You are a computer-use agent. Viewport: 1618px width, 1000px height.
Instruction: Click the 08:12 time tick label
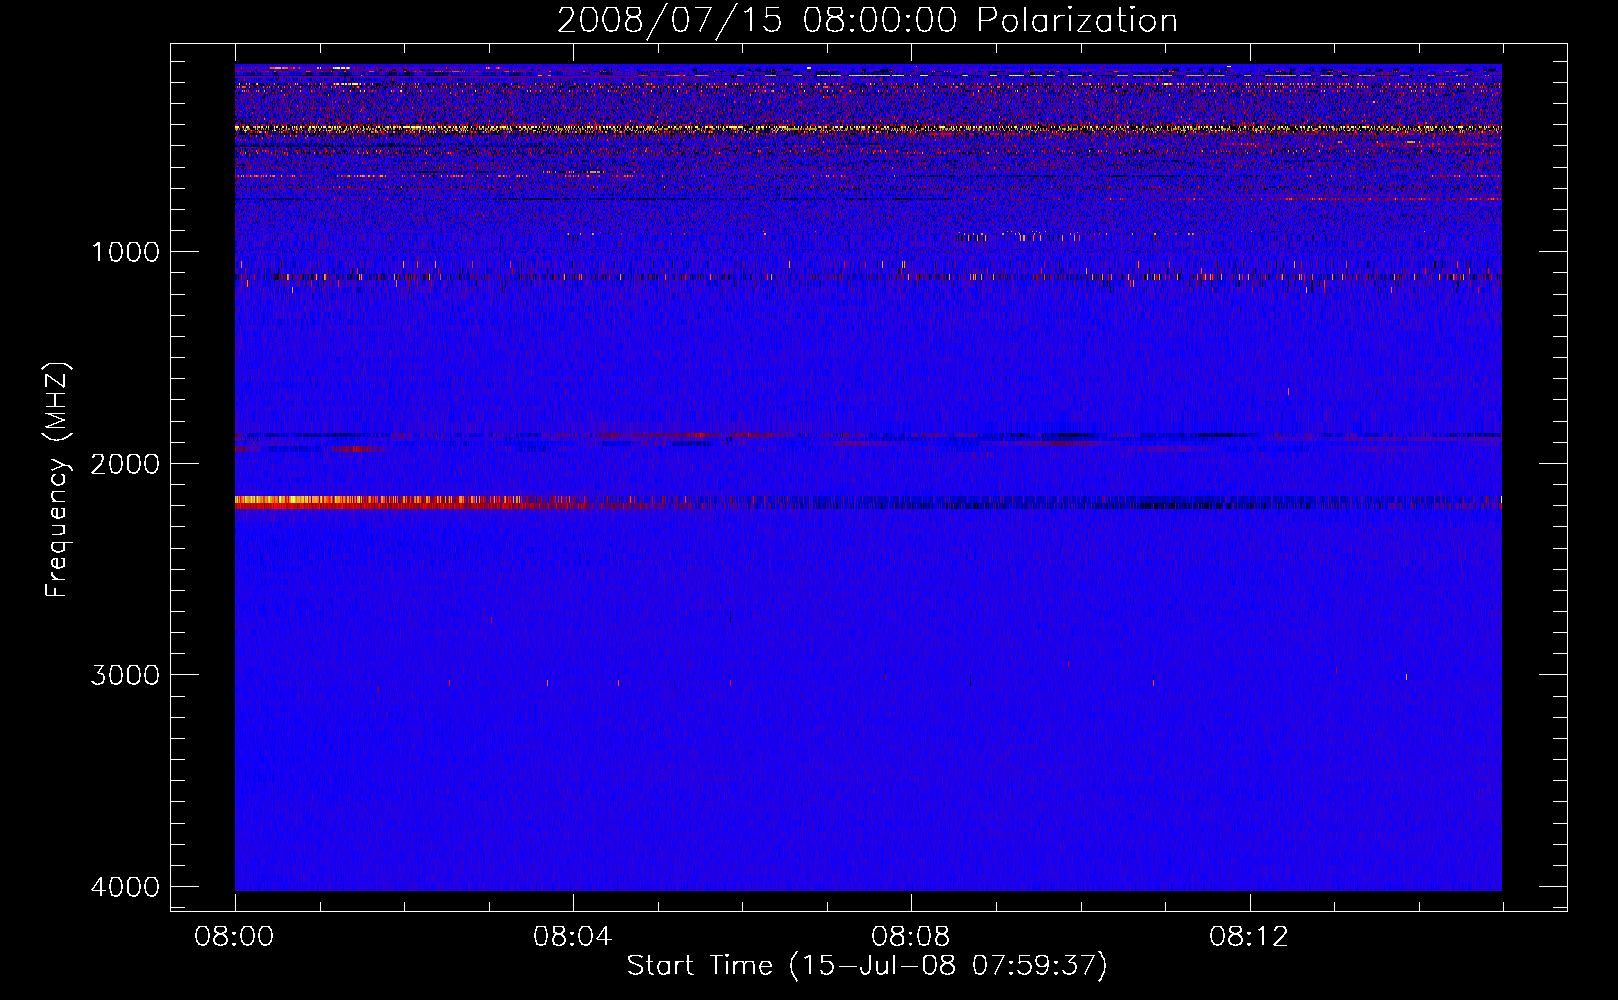click(1249, 937)
